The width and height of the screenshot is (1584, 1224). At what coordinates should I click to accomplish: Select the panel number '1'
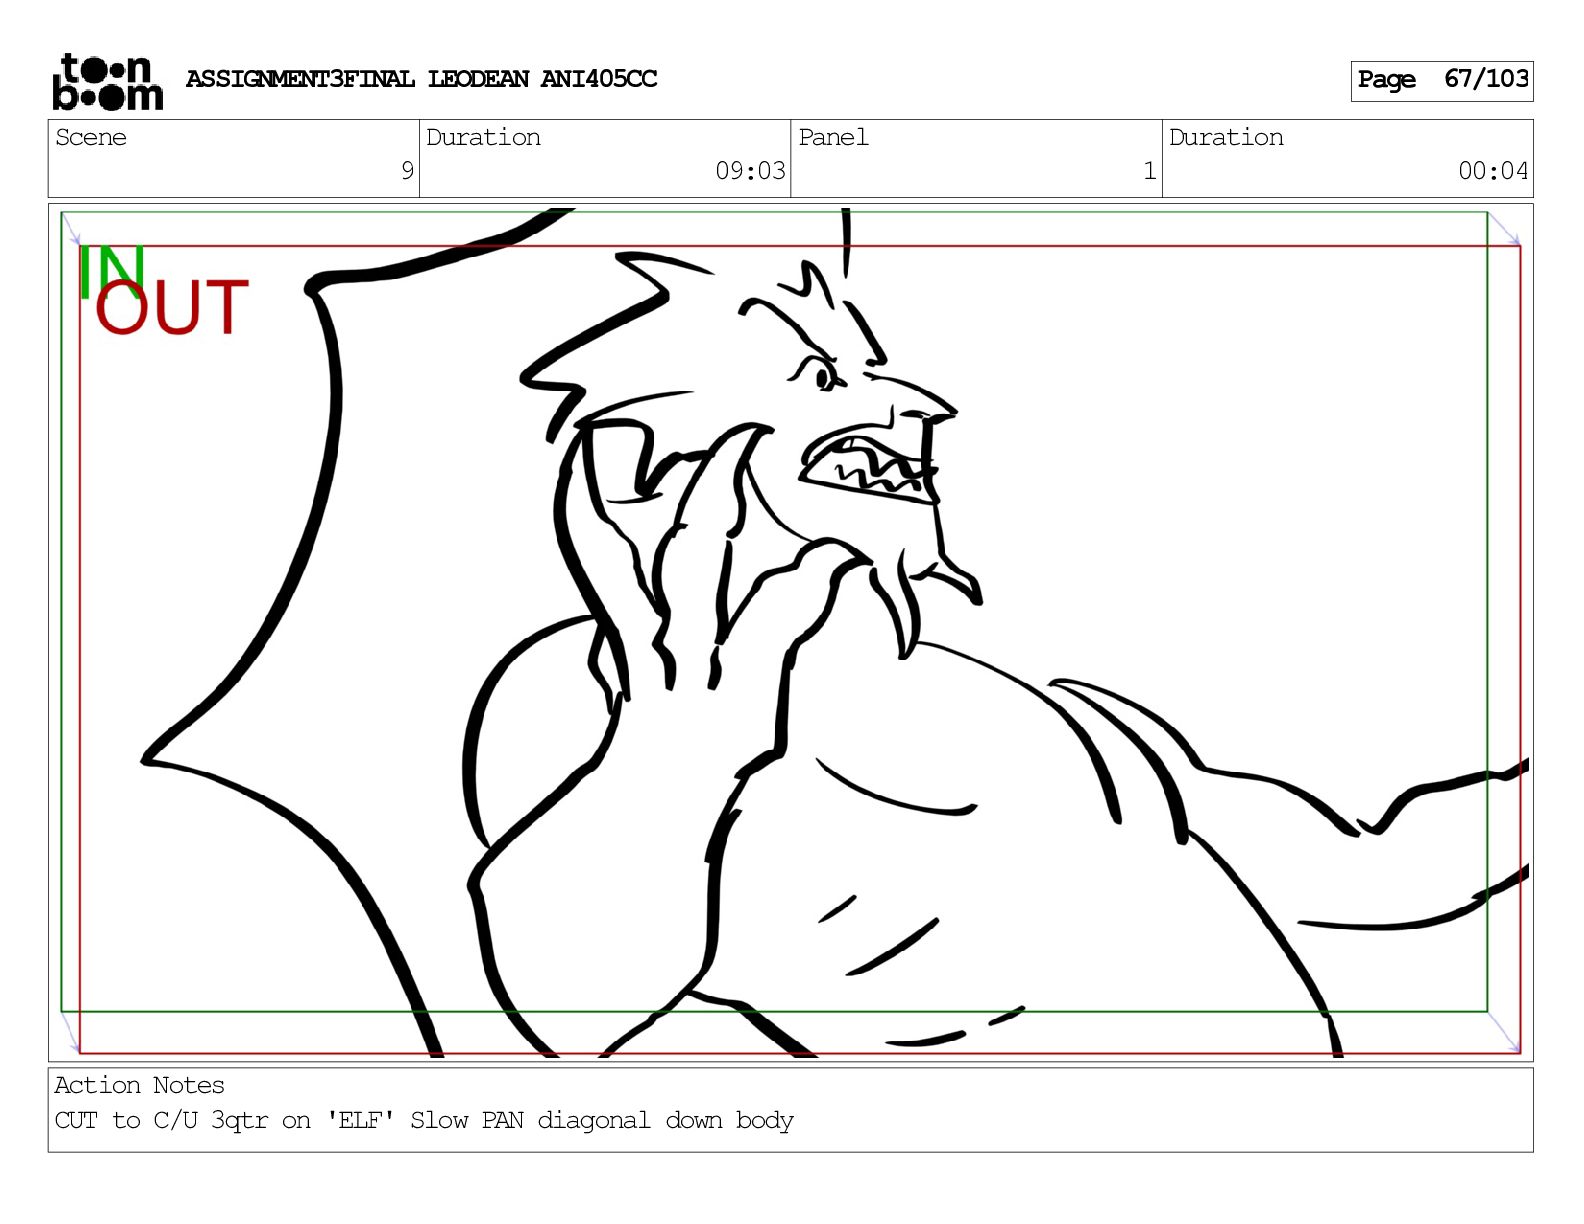click(1150, 171)
